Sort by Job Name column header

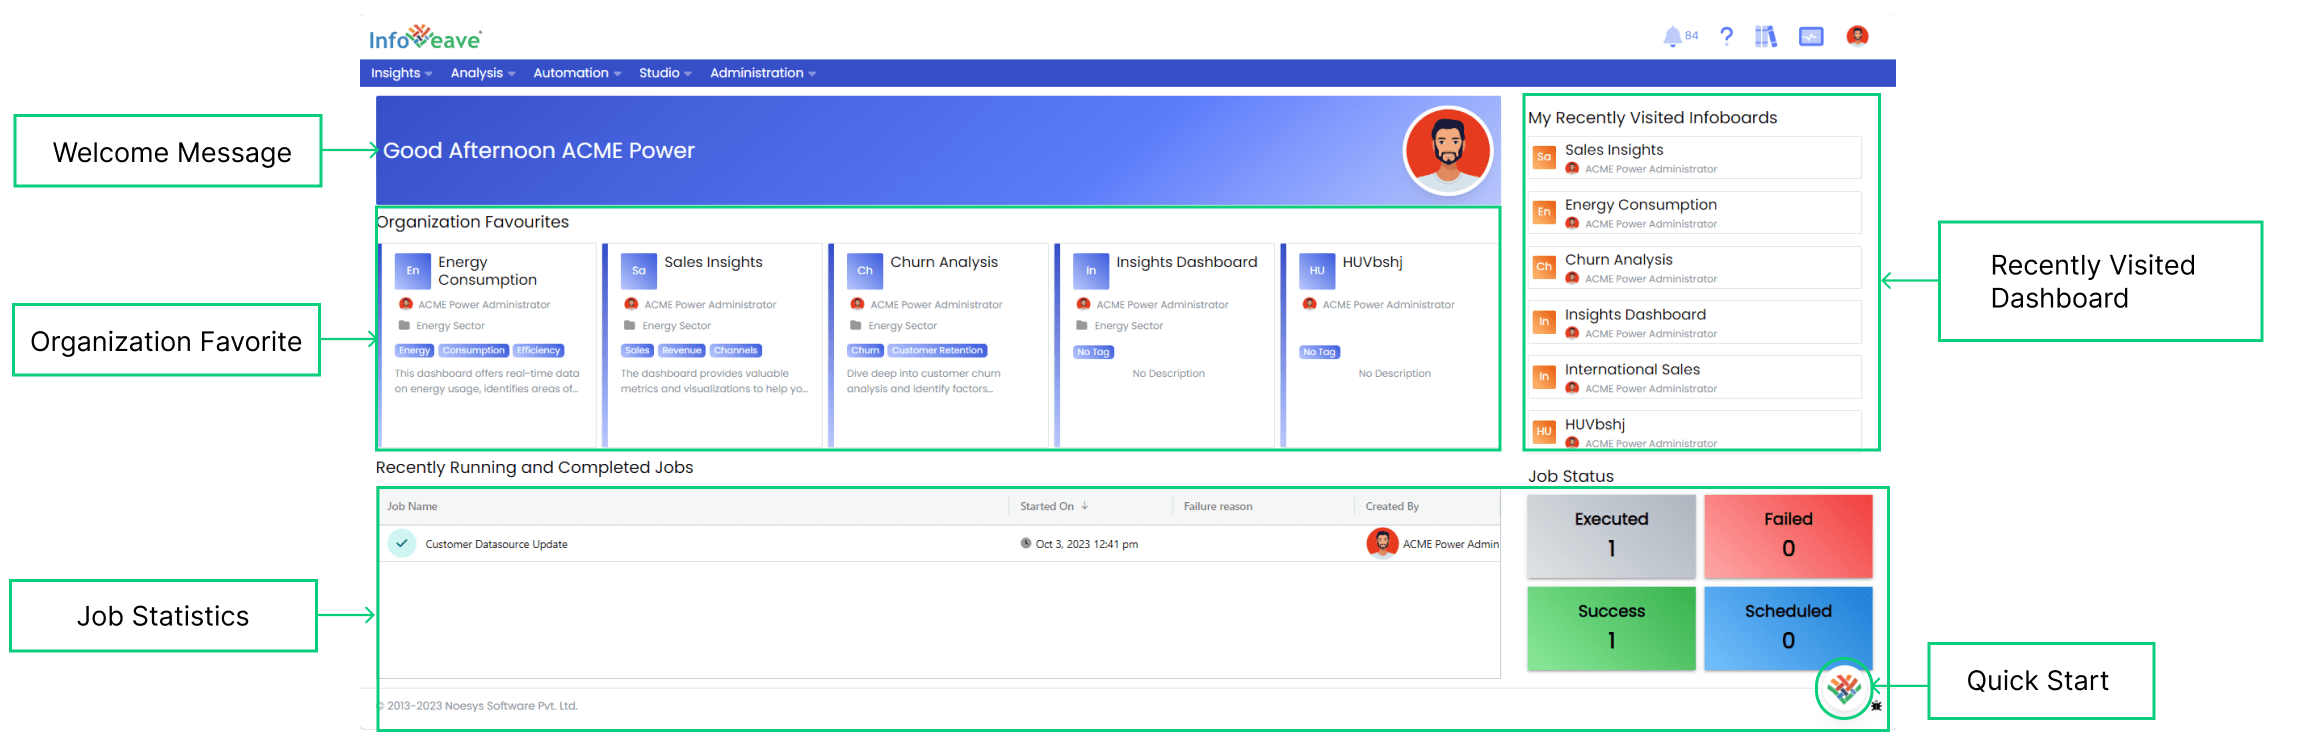[412, 506]
